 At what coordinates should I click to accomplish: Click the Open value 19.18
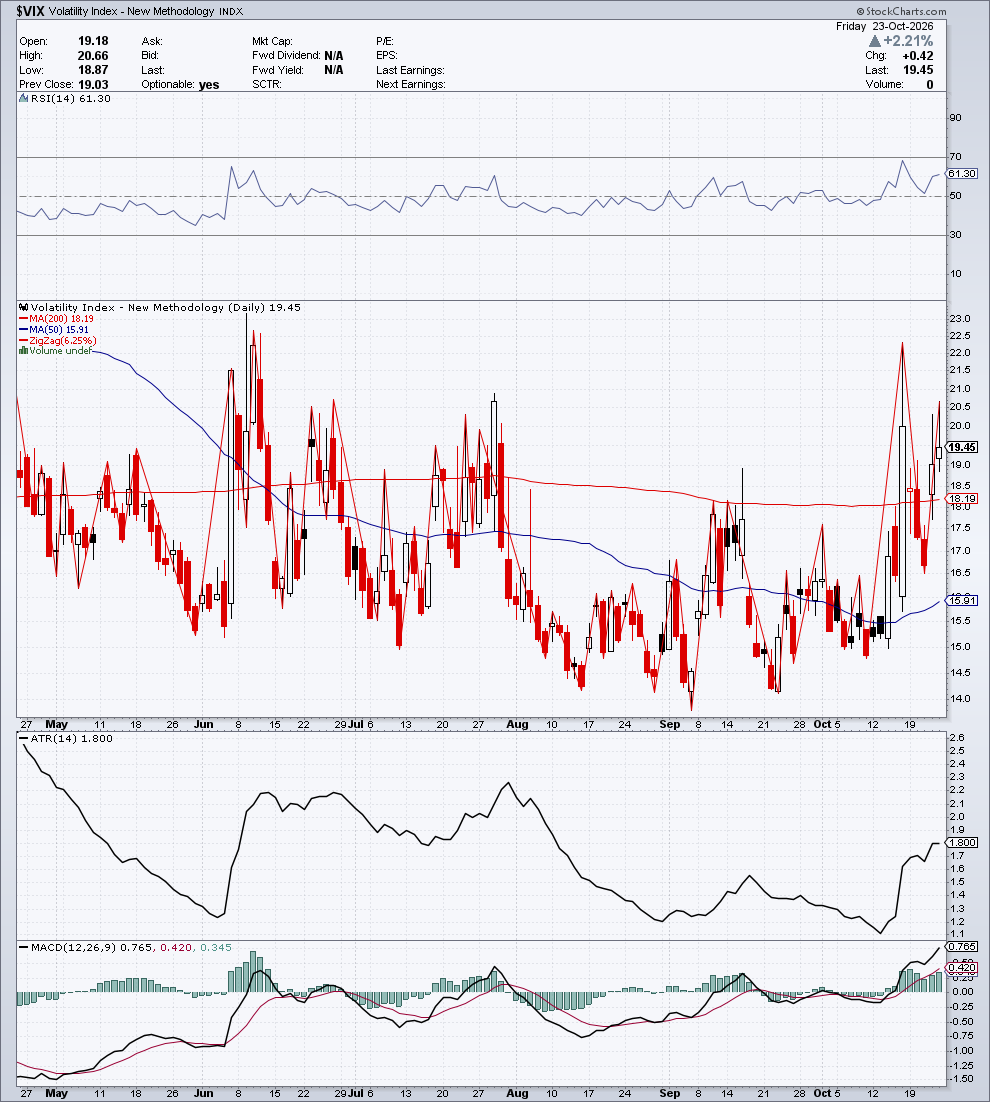(93, 41)
